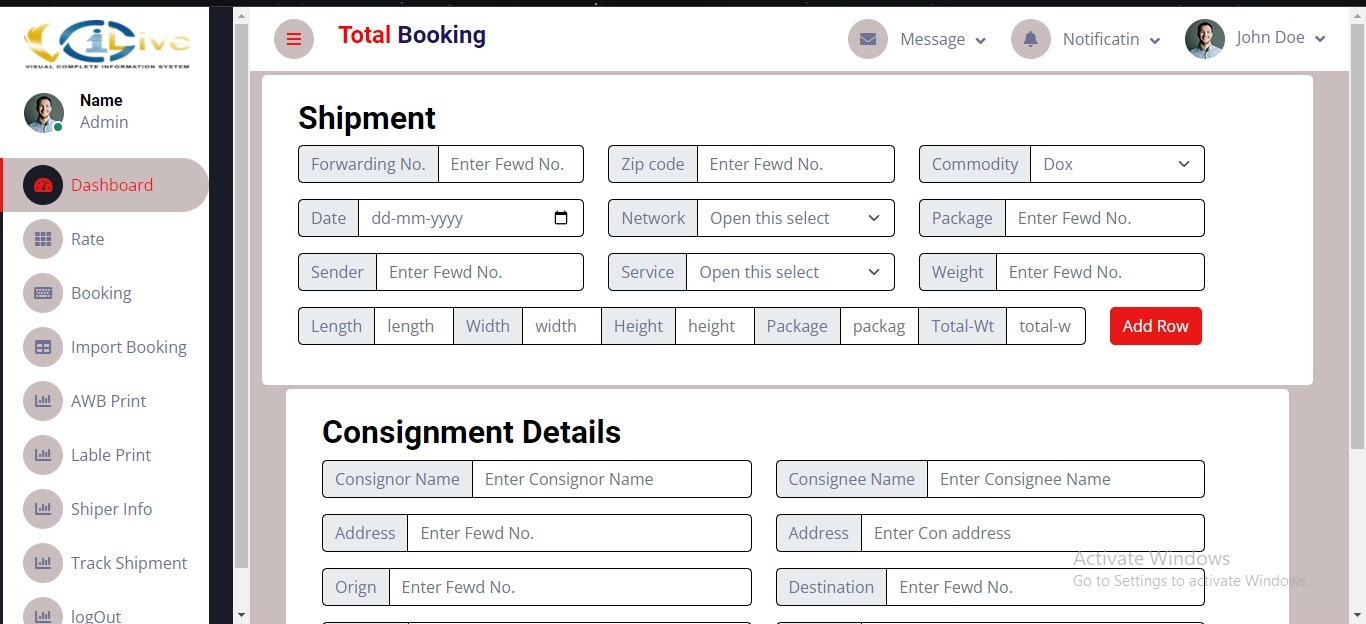
Task: Click the Notification bell icon
Action: click(1031, 39)
